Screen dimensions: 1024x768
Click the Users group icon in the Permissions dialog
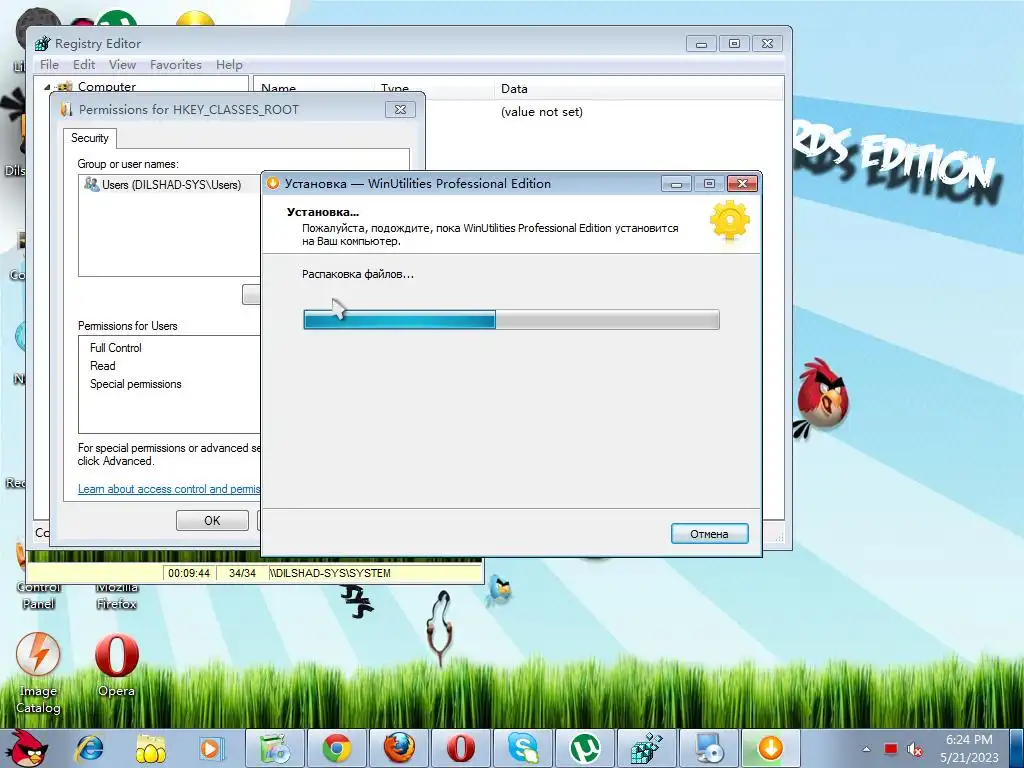(91, 184)
